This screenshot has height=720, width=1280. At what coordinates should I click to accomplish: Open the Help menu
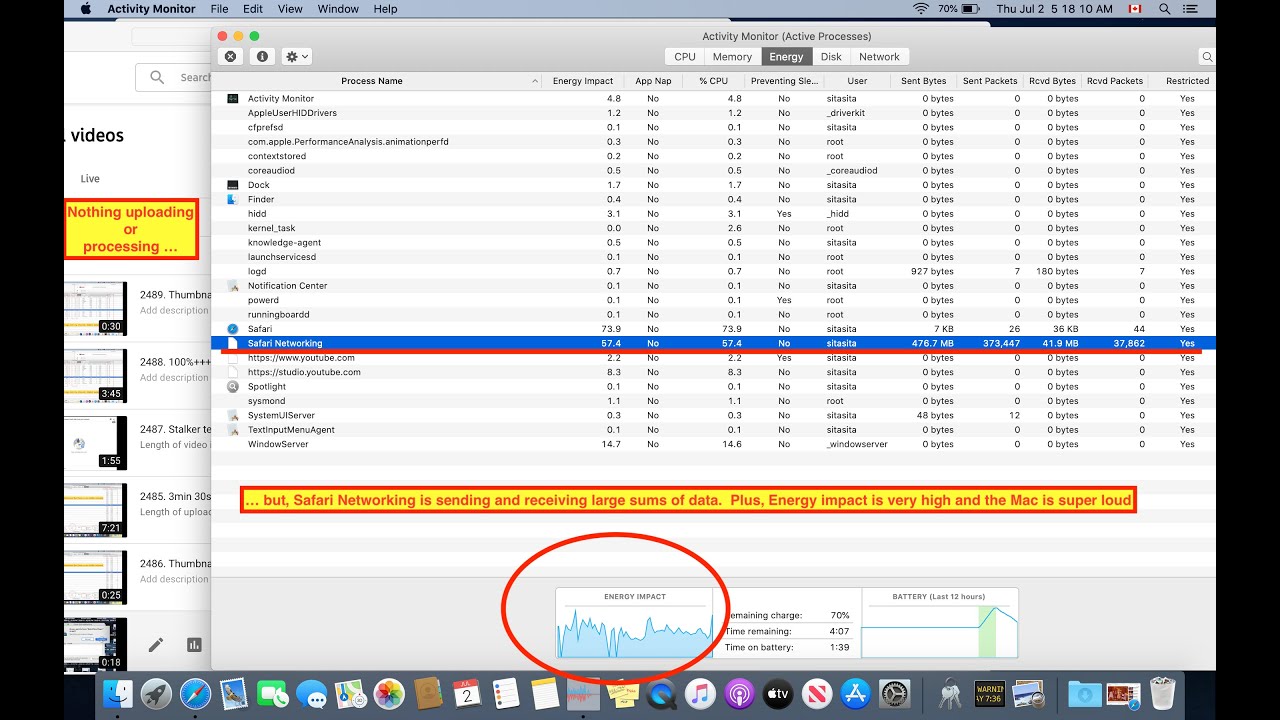(385, 9)
